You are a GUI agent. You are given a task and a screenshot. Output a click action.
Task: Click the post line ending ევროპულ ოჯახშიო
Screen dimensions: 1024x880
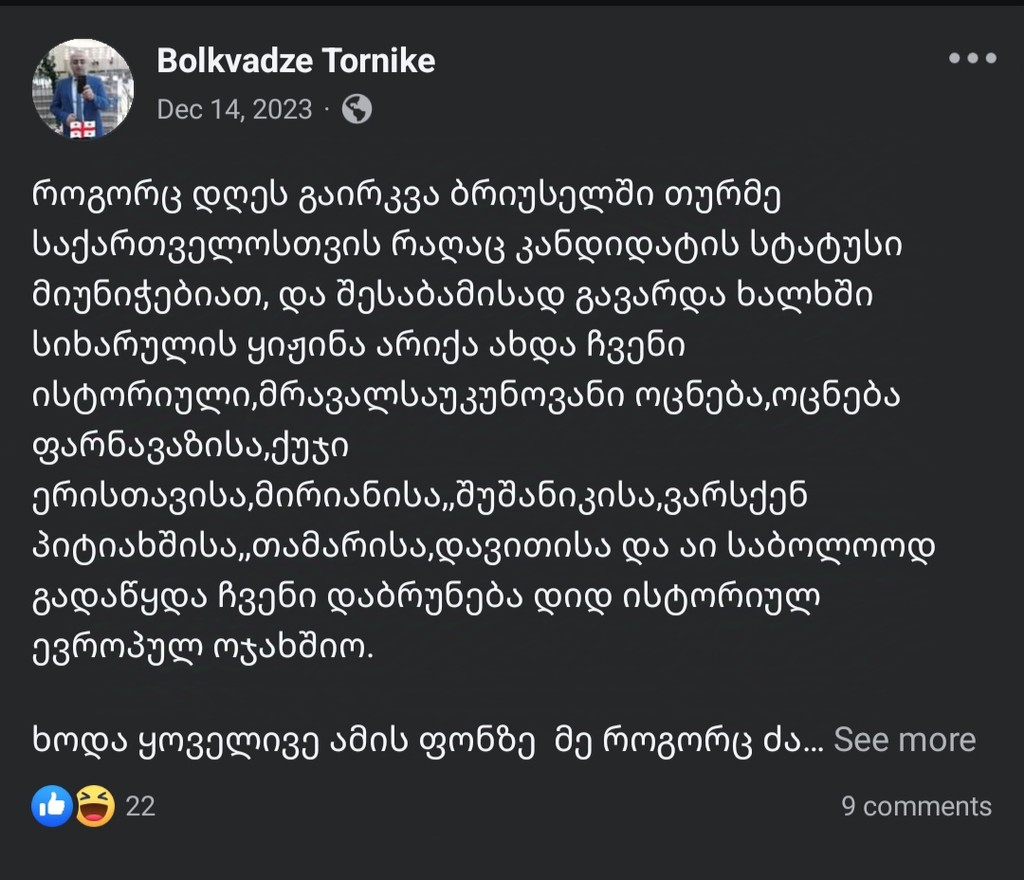tap(202, 647)
